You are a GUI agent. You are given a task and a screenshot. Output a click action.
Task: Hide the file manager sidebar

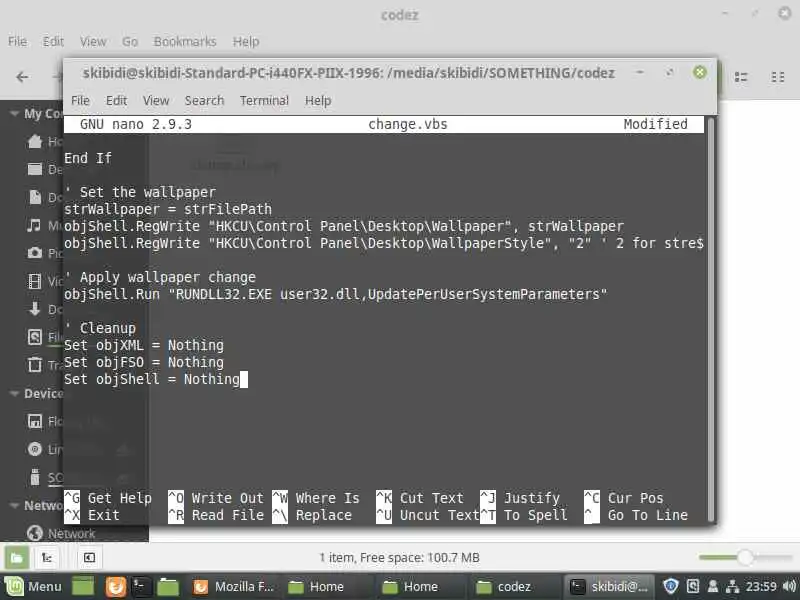click(89, 558)
